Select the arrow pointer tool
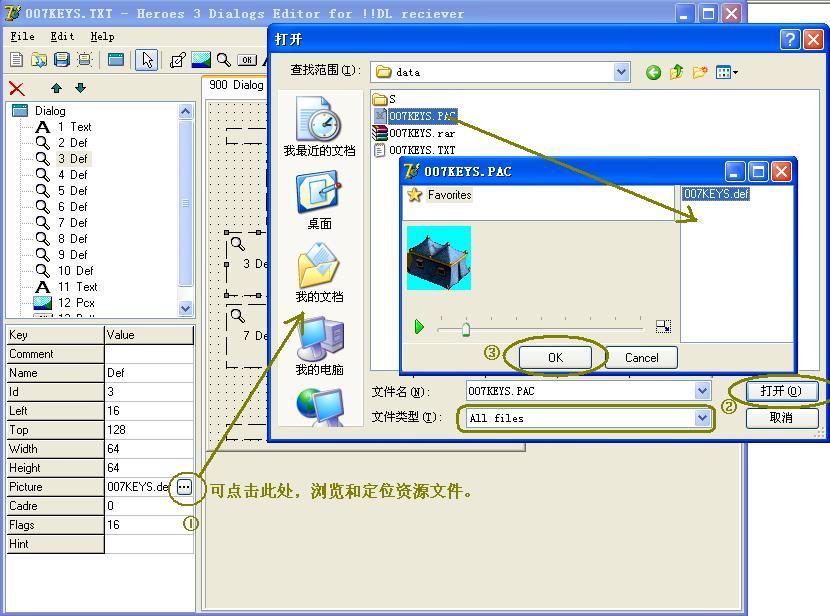 point(147,60)
